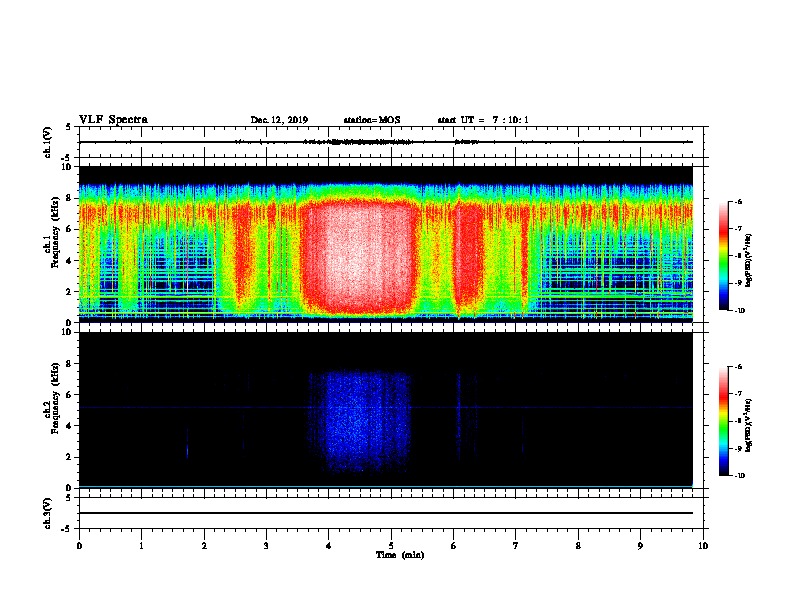This screenshot has width=792, height=612.
Task: Select the "start UT = 7:10:1" text
Action: point(483,120)
